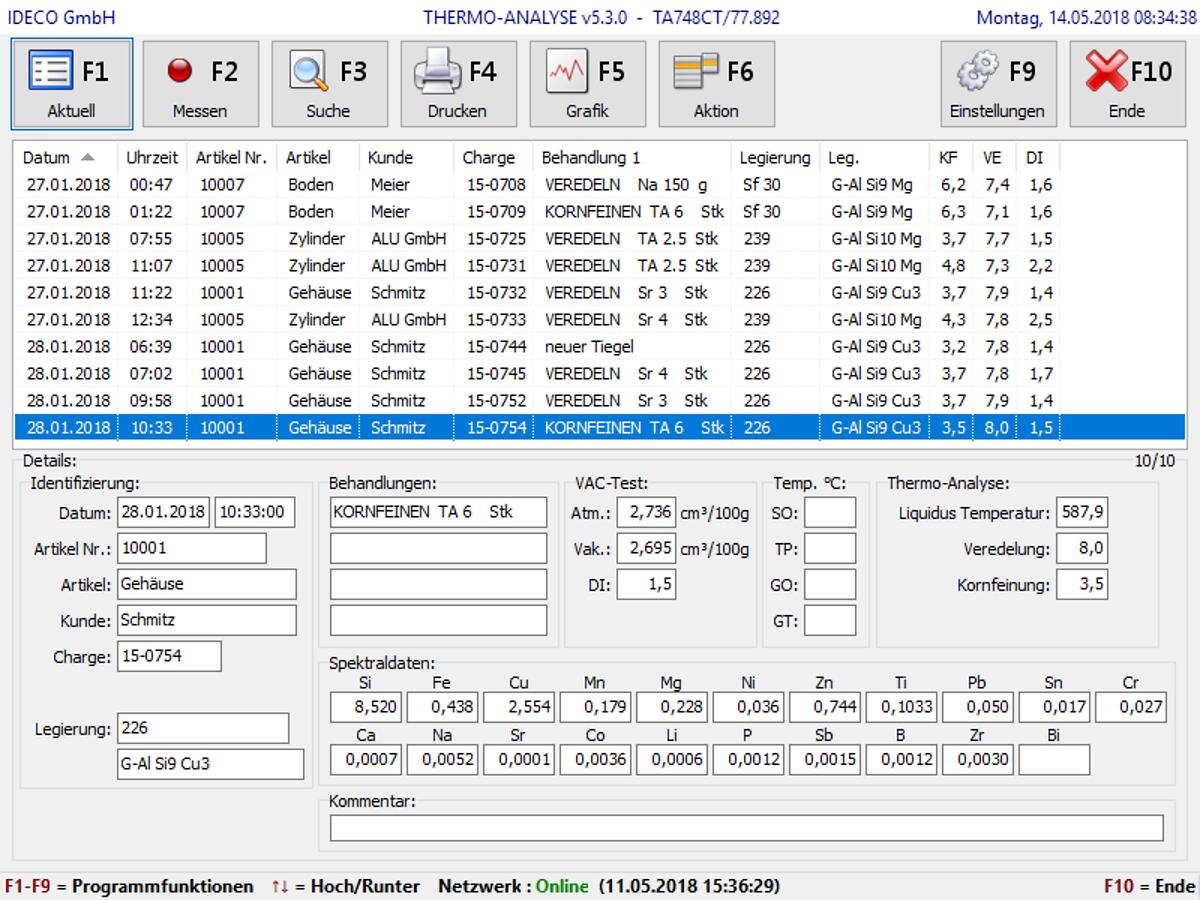Open the F1 Aktuell list view
The height and width of the screenshot is (900, 1200).
[71, 84]
